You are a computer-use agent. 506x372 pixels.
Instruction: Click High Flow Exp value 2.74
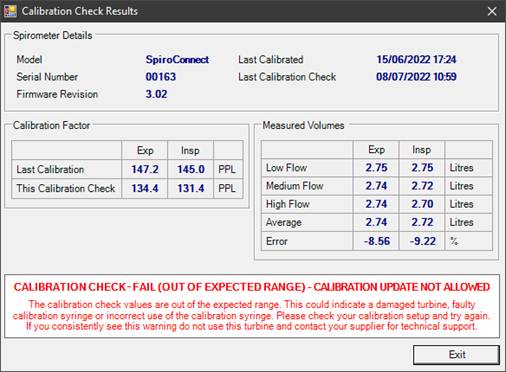[377, 204]
